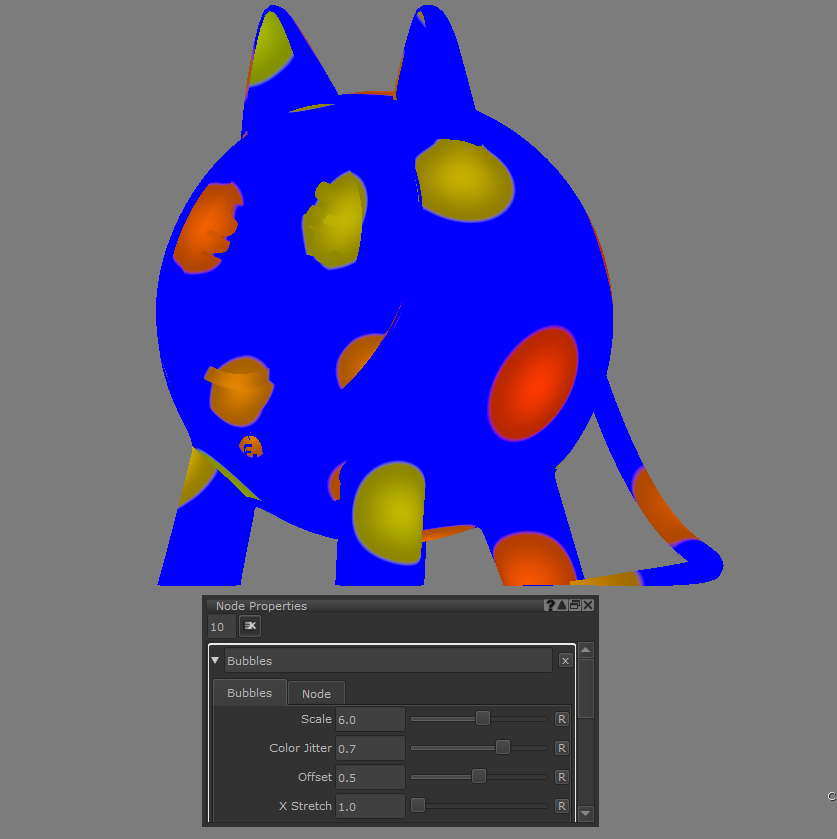Reset X Stretch with its R button
The width and height of the screenshot is (837, 839).
coord(562,806)
